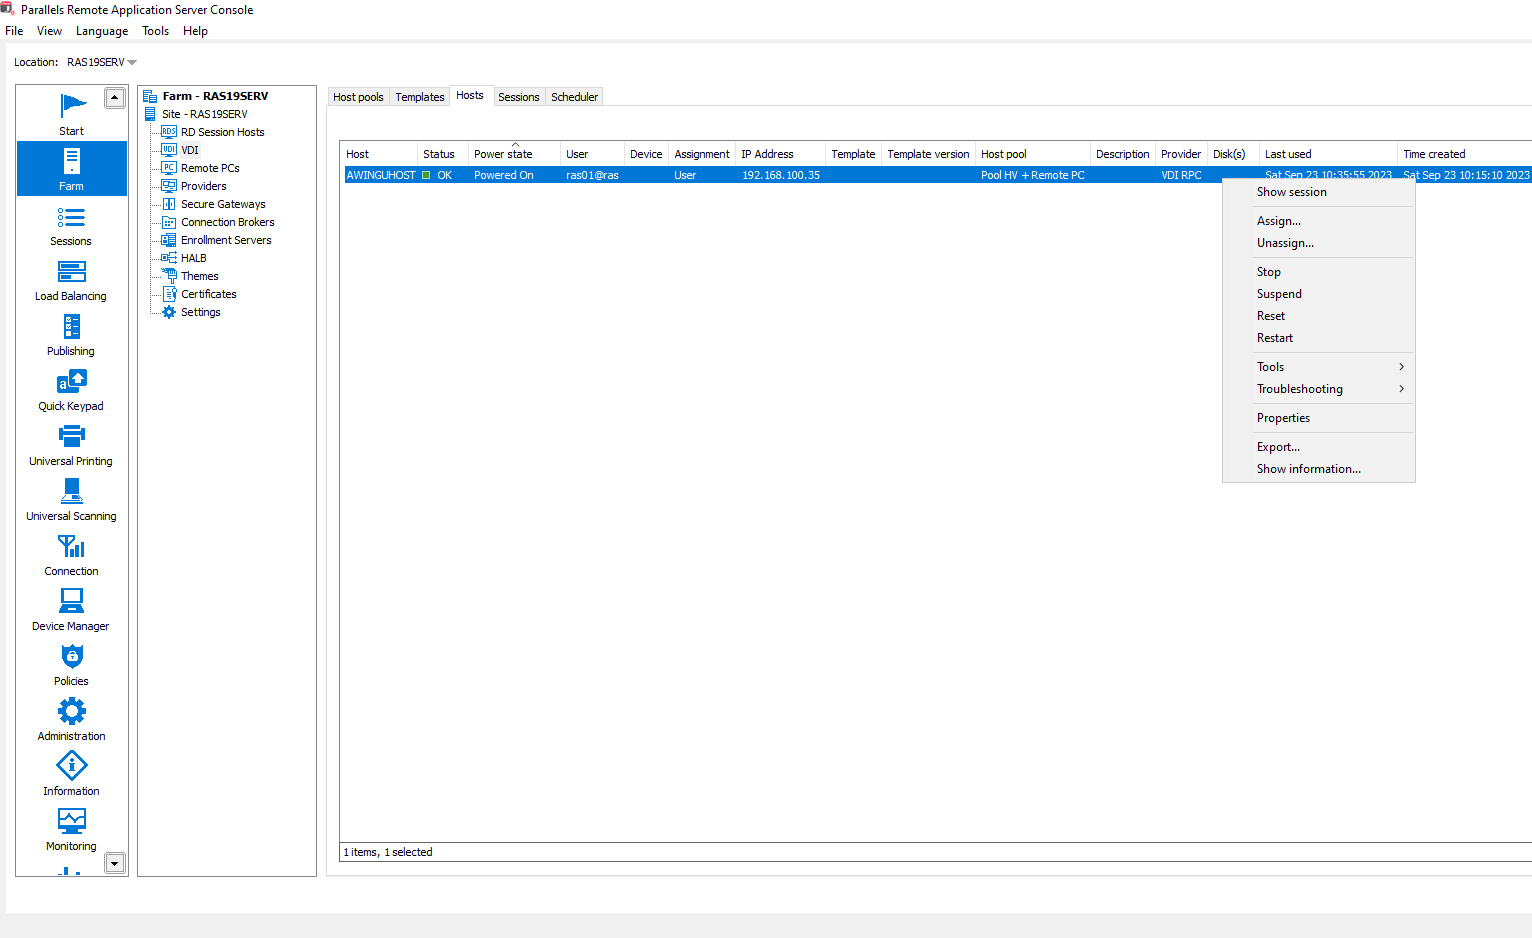
Task: Open the Sessions category icon
Action: click(71, 217)
